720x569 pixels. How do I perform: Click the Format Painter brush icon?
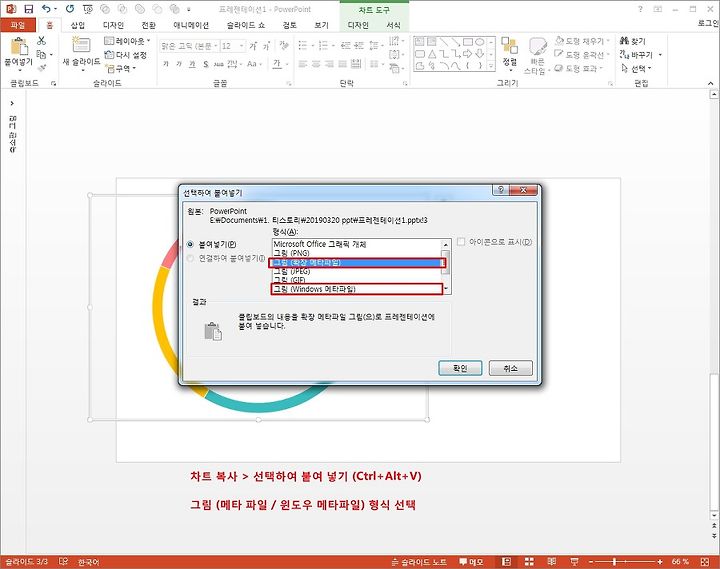(x=41, y=68)
